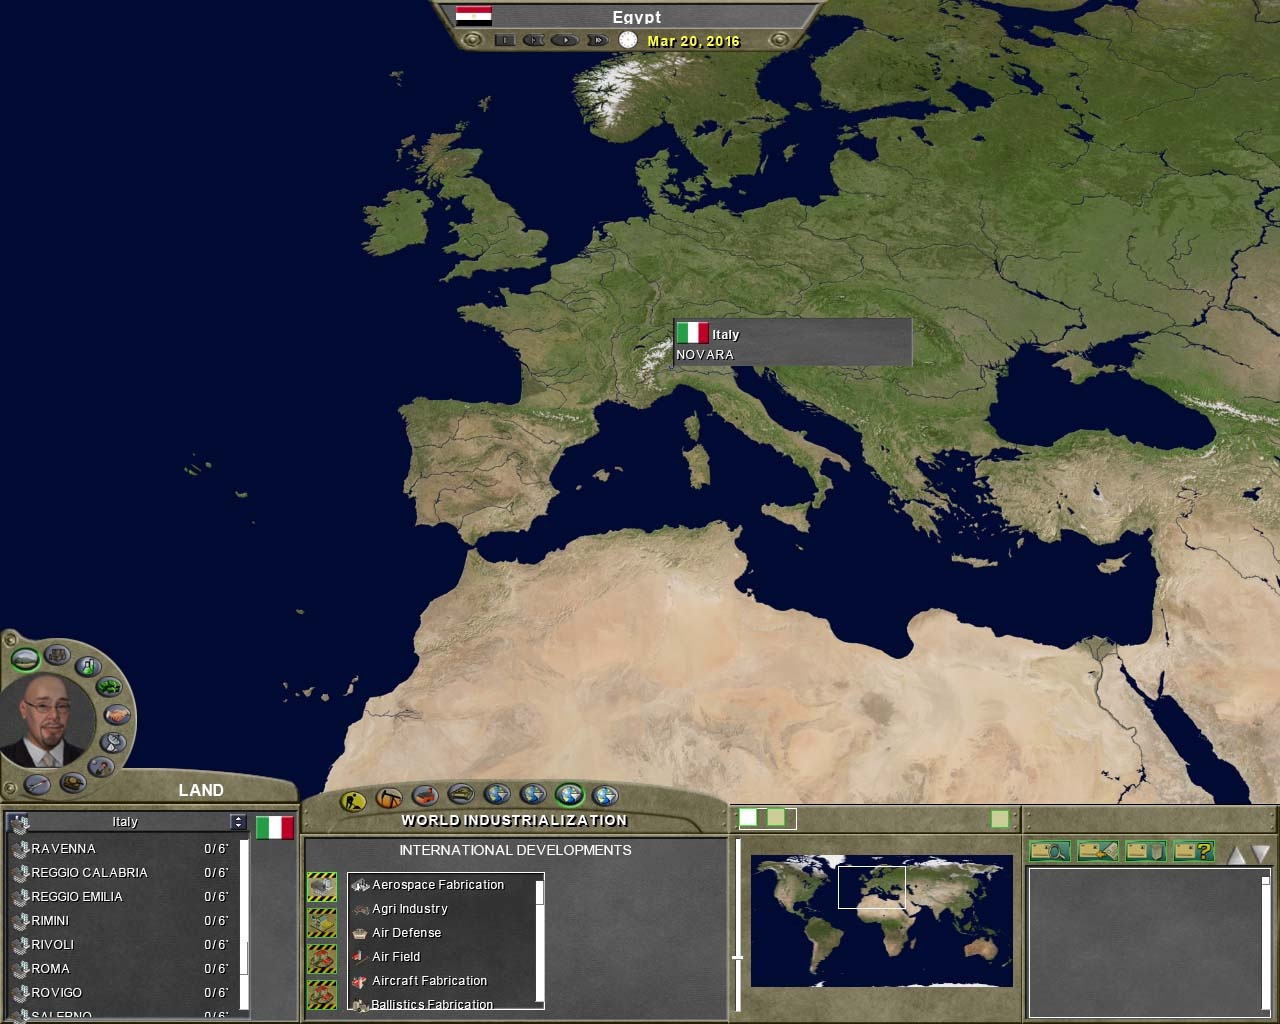The width and height of the screenshot is (1280, 1024).
Task: Open the message search envelope icon
Action: click(x=1050, y=851)
